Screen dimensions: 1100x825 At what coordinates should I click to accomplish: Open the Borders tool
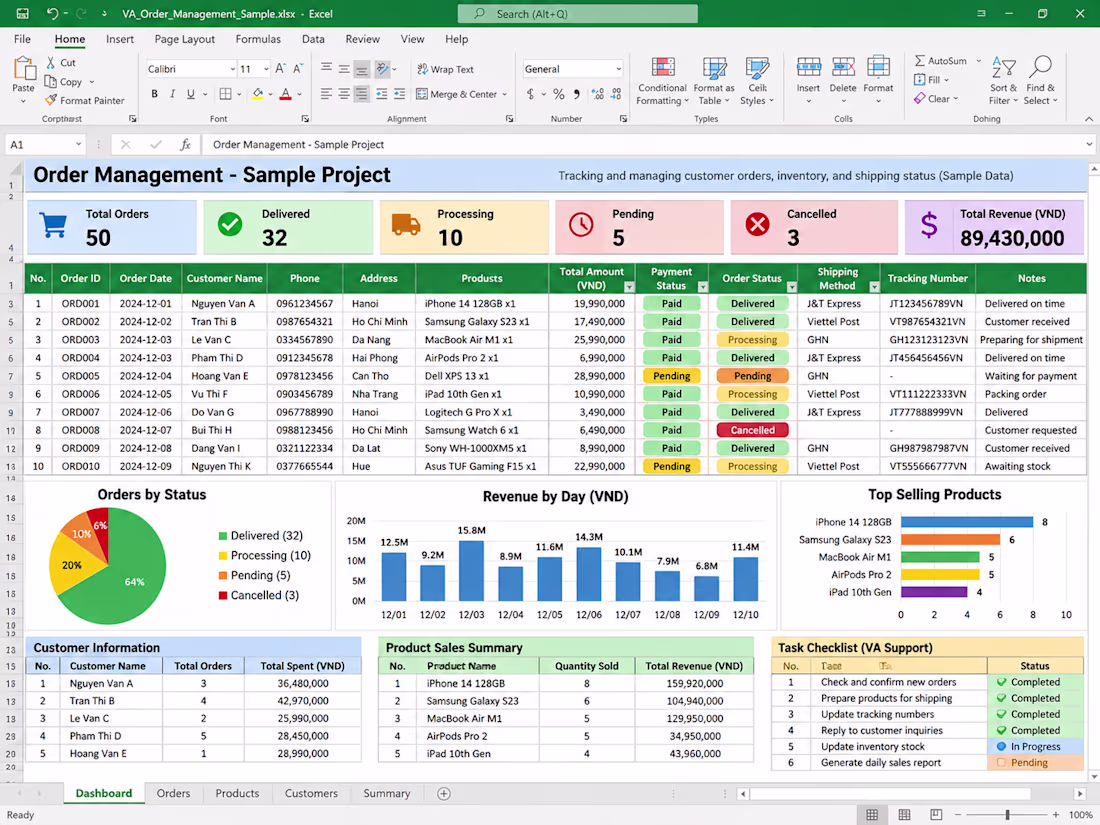click(x=225, y=94)
